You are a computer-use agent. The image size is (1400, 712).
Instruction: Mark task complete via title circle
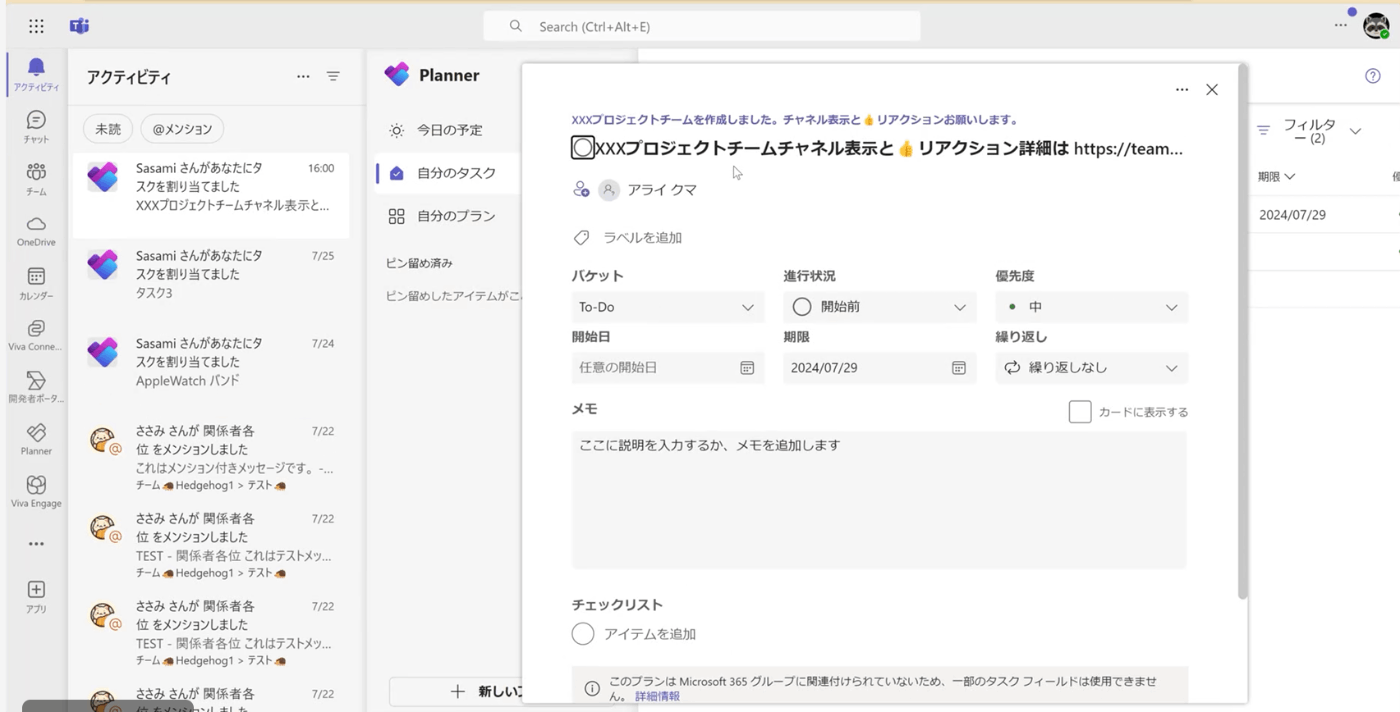pyautogui.click(x=583, y=148)
